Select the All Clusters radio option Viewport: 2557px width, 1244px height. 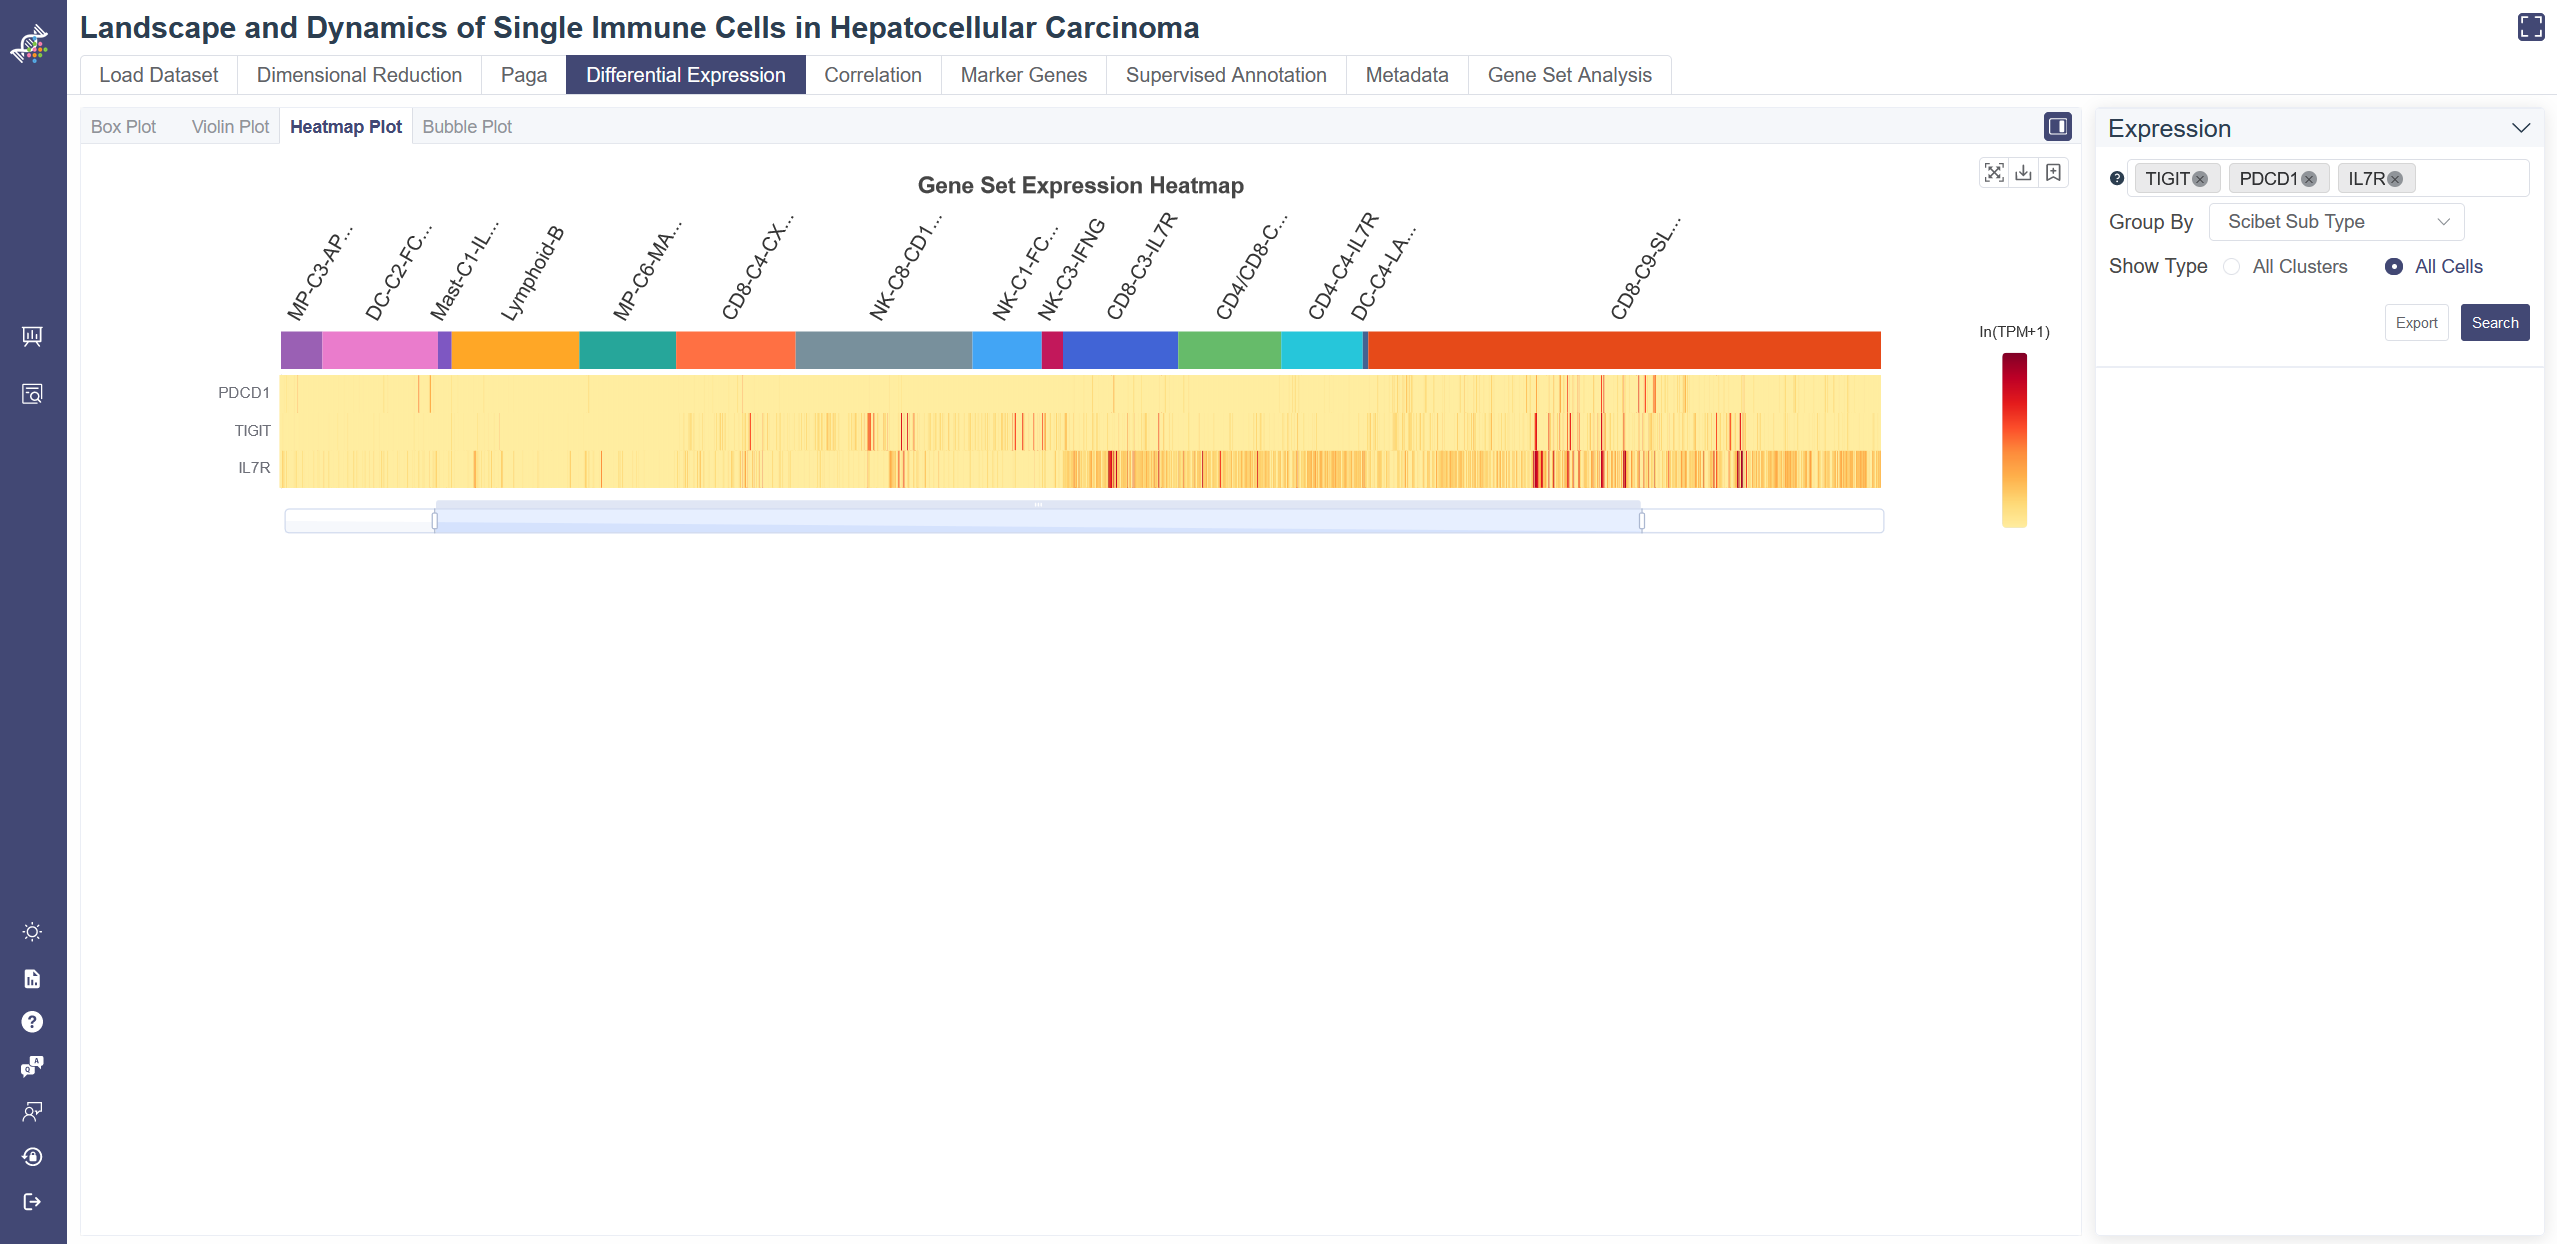point(2231,267)
